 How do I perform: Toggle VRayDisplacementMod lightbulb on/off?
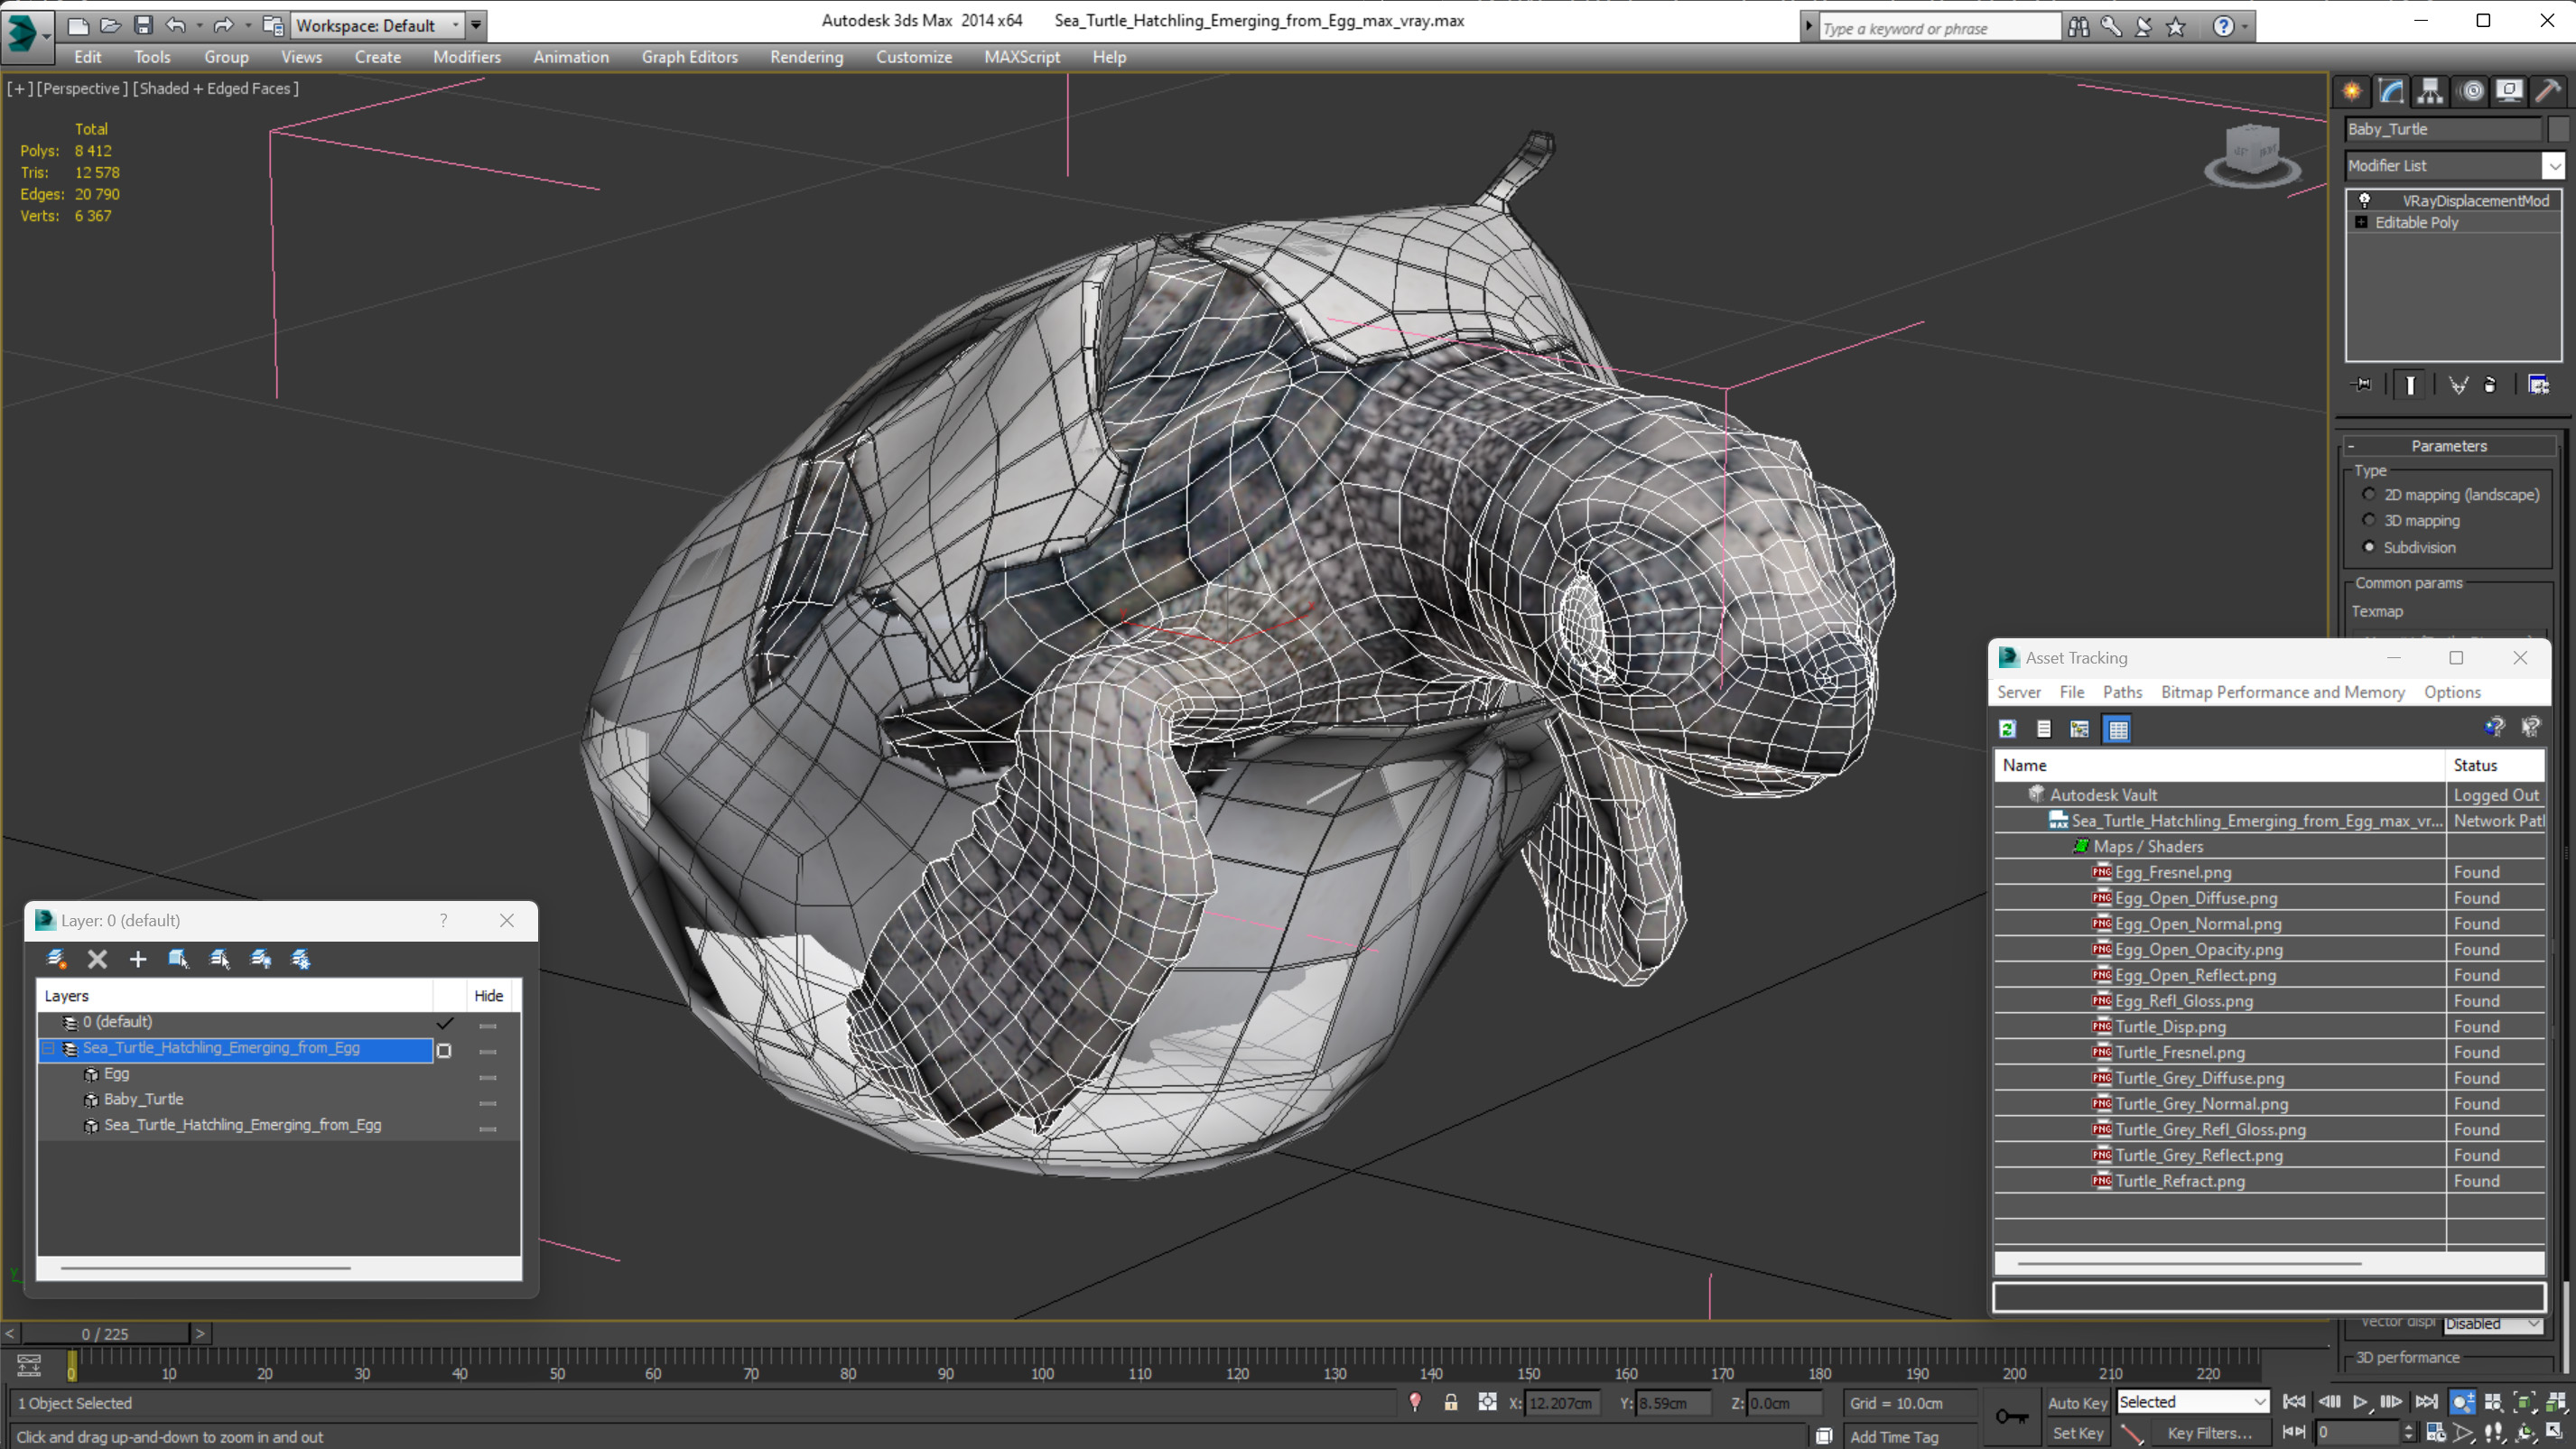tap(2364, 200)
